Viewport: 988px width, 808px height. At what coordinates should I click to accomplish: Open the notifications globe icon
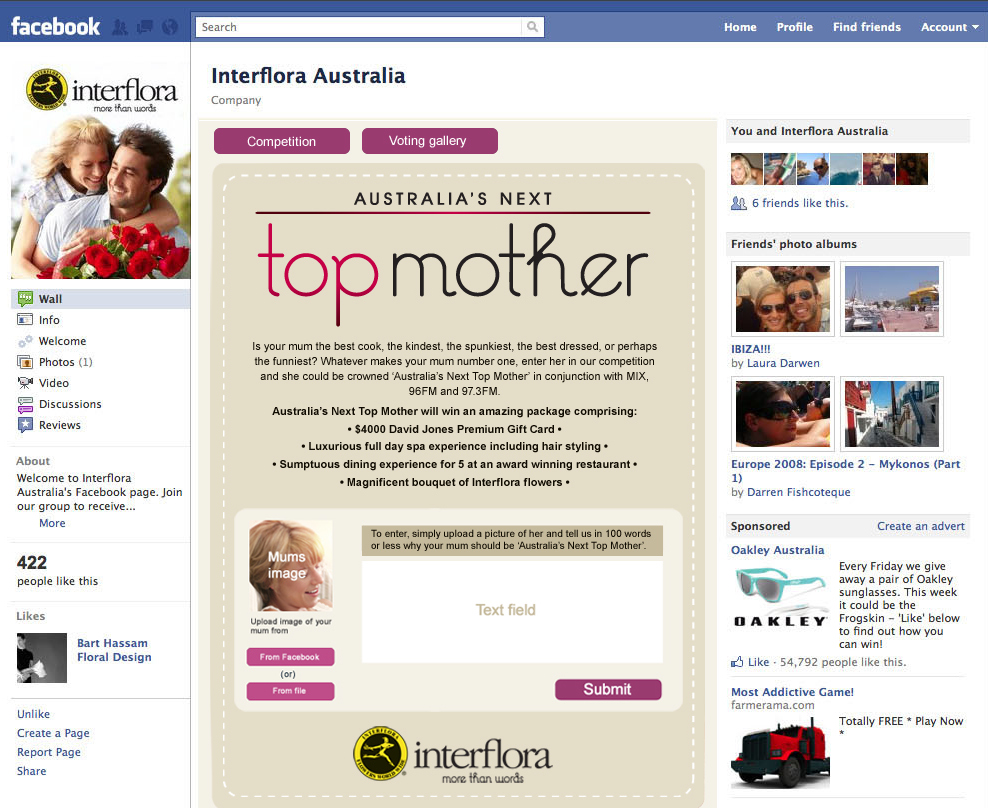[169, 27]
